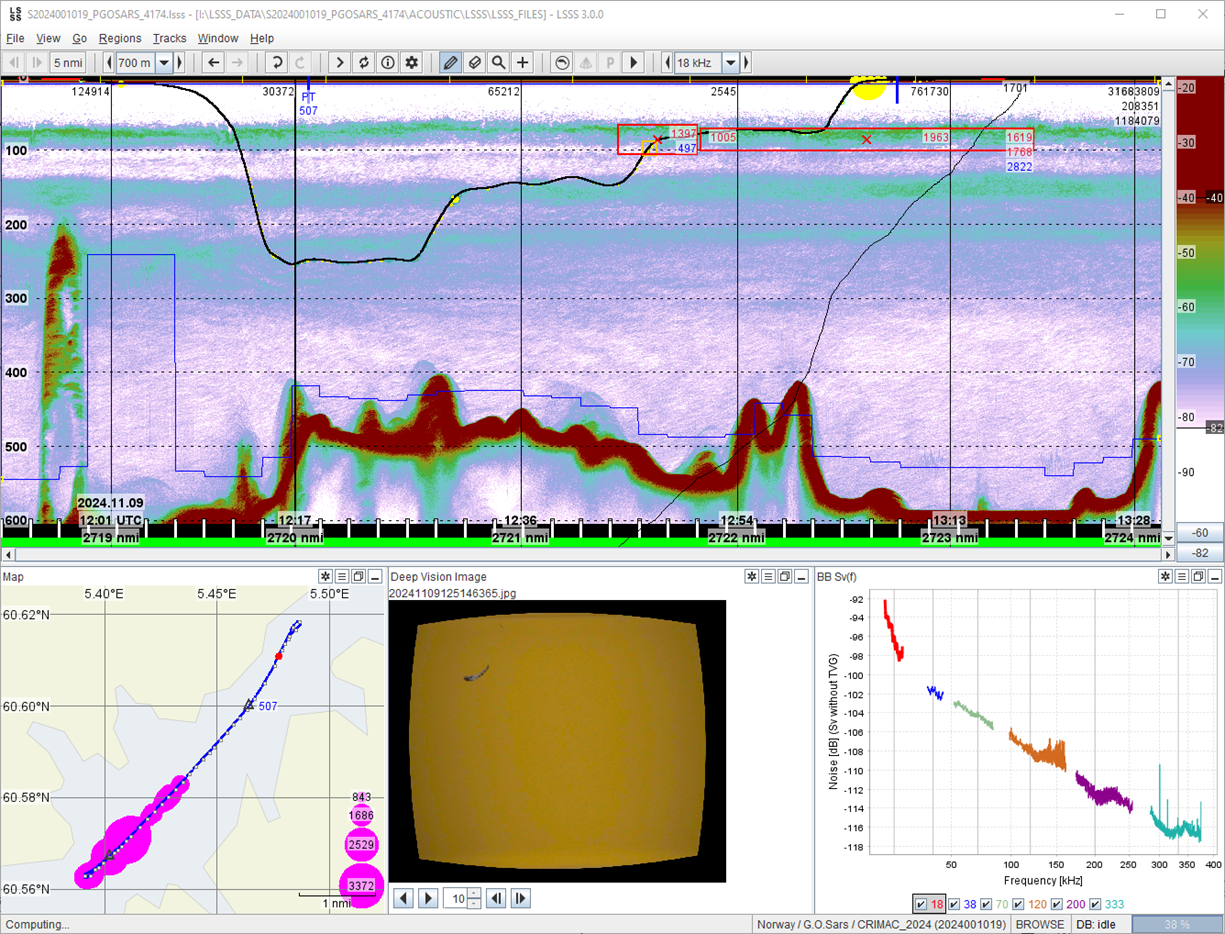Detach the BB Sv(f) panel
This screenshot has height=934, width=1225.
coord(1198,577)
